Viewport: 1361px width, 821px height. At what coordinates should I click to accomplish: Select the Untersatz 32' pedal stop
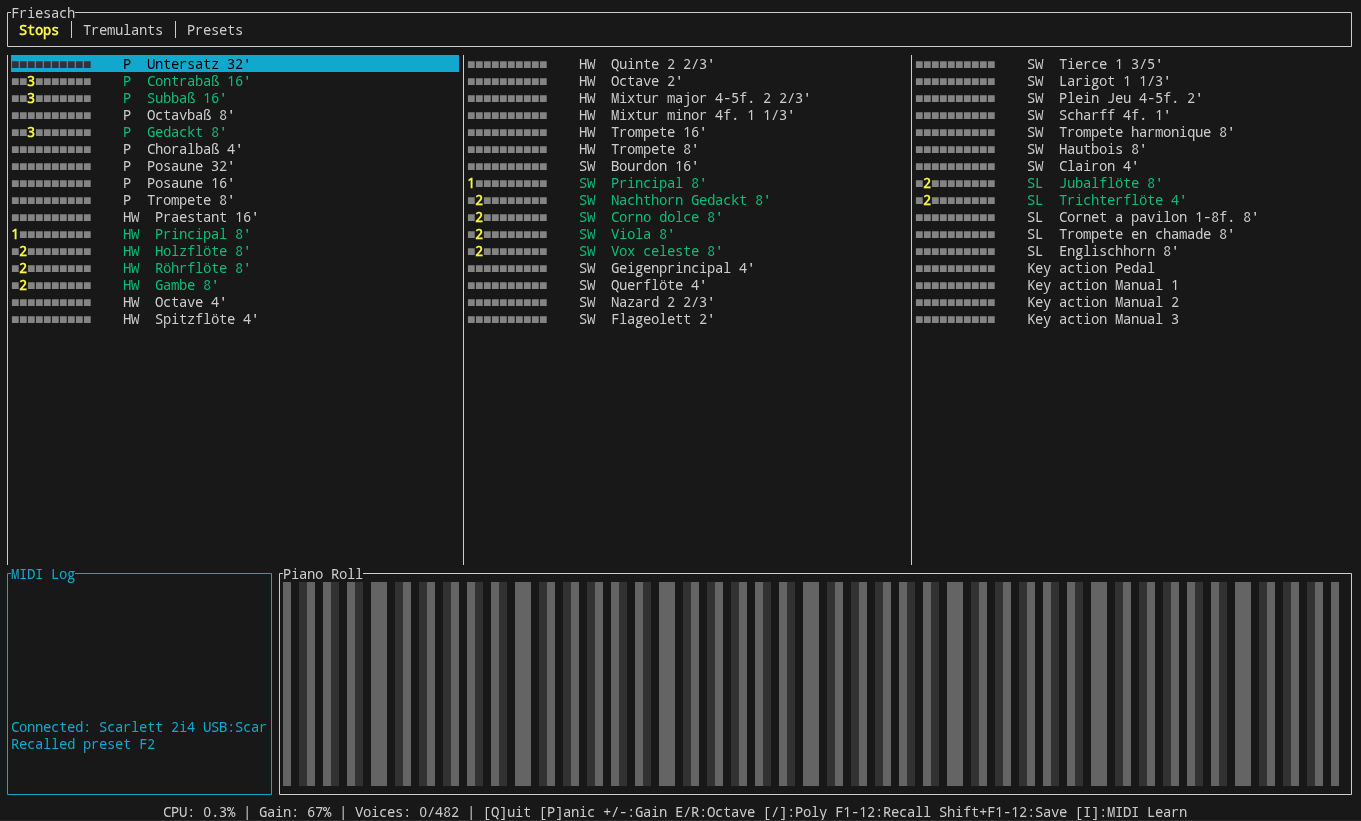(235, 64)
